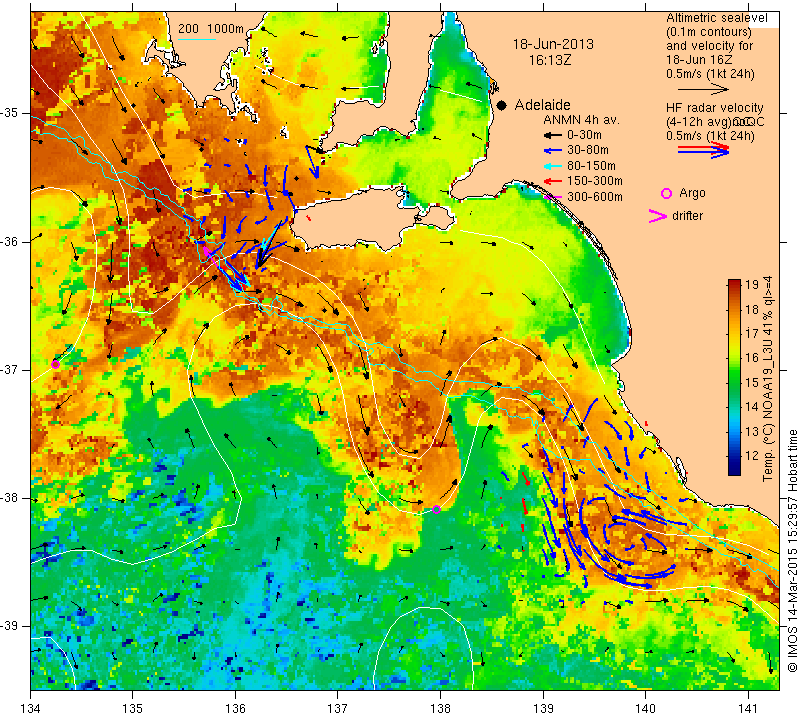
Task: Click the '0.5m/s (1kt 24h)' text under altimetric legend
Action: point(710,73)
